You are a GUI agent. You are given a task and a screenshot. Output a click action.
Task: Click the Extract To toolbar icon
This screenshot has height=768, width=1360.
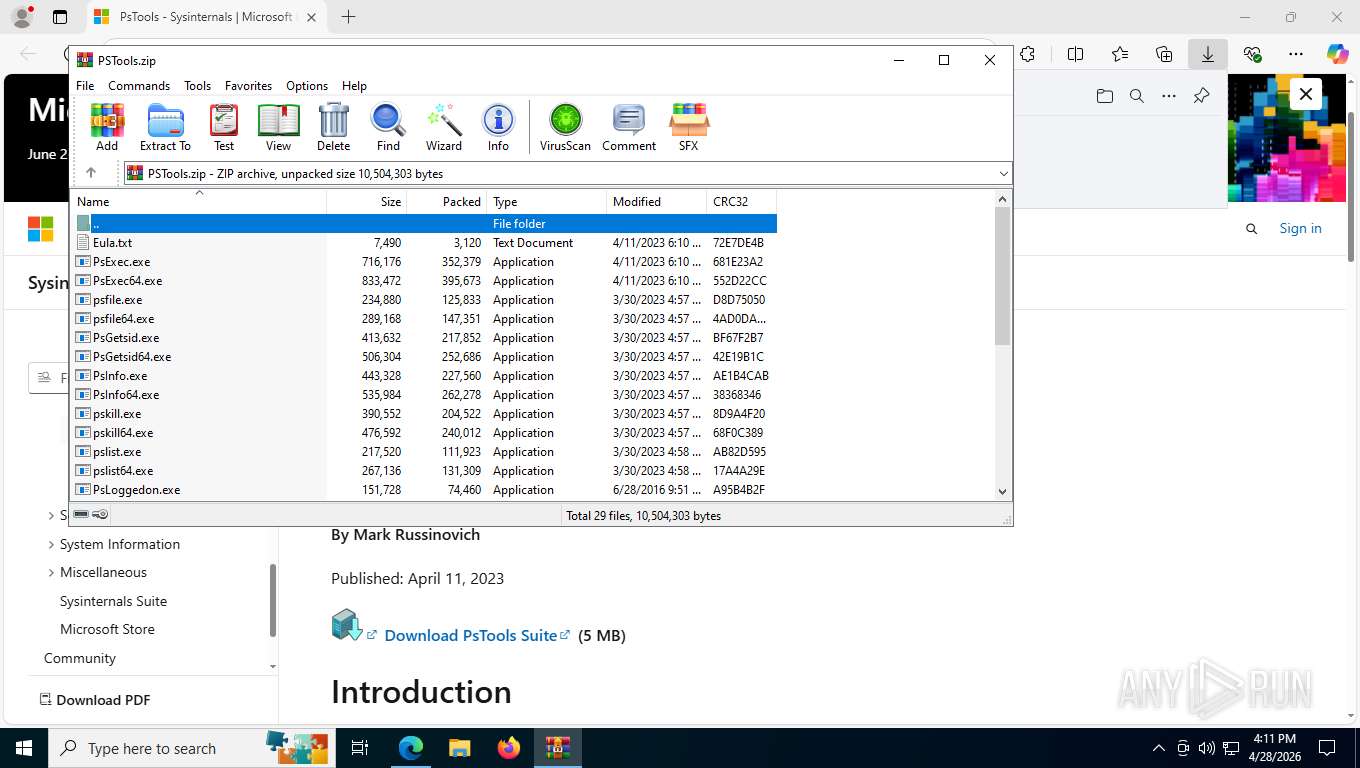click(165, 127)
